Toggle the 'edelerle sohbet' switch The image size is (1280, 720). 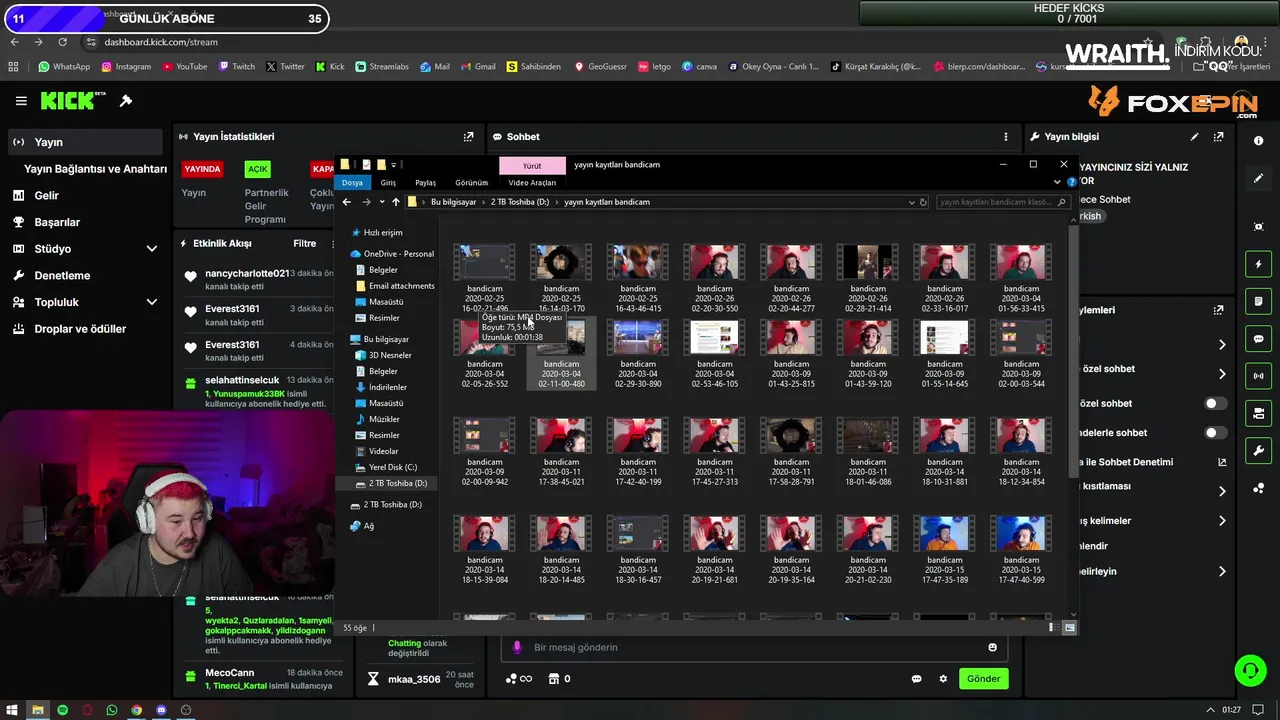1215,433
